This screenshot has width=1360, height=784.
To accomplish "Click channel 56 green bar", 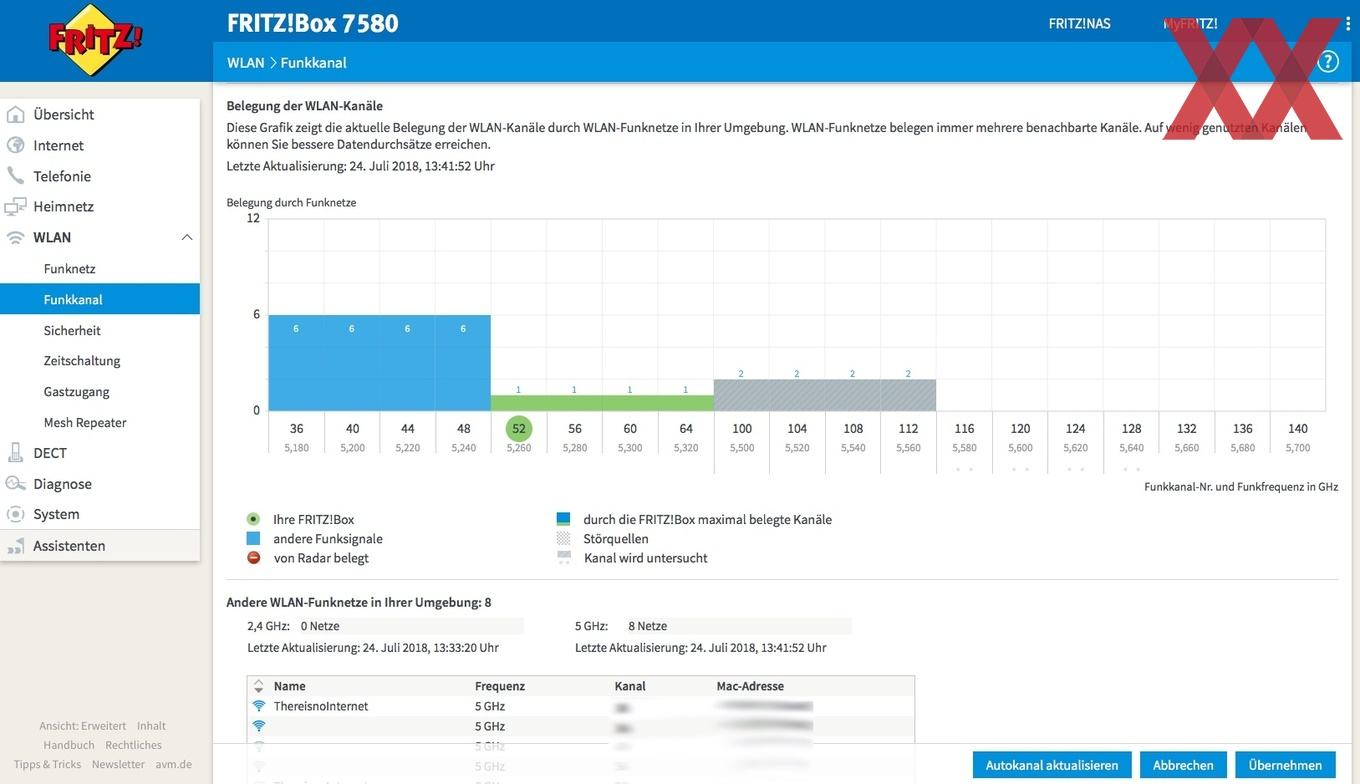I will tap(574, 403).
